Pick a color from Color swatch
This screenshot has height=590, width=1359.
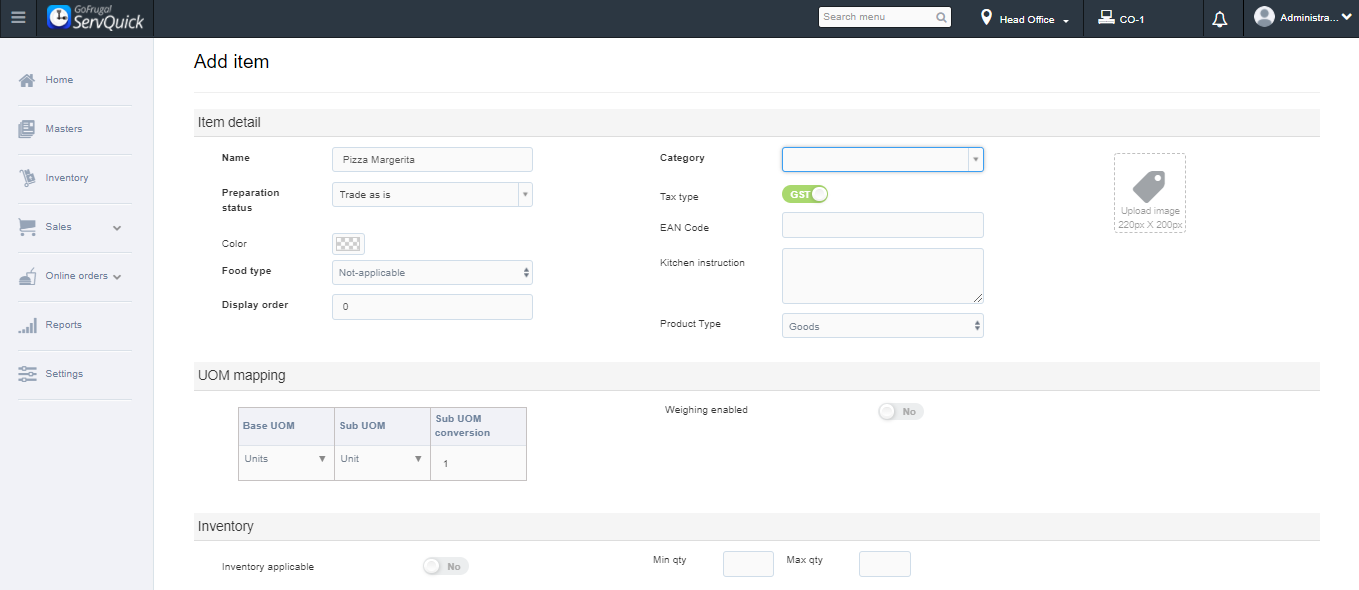tap(348, 244)
